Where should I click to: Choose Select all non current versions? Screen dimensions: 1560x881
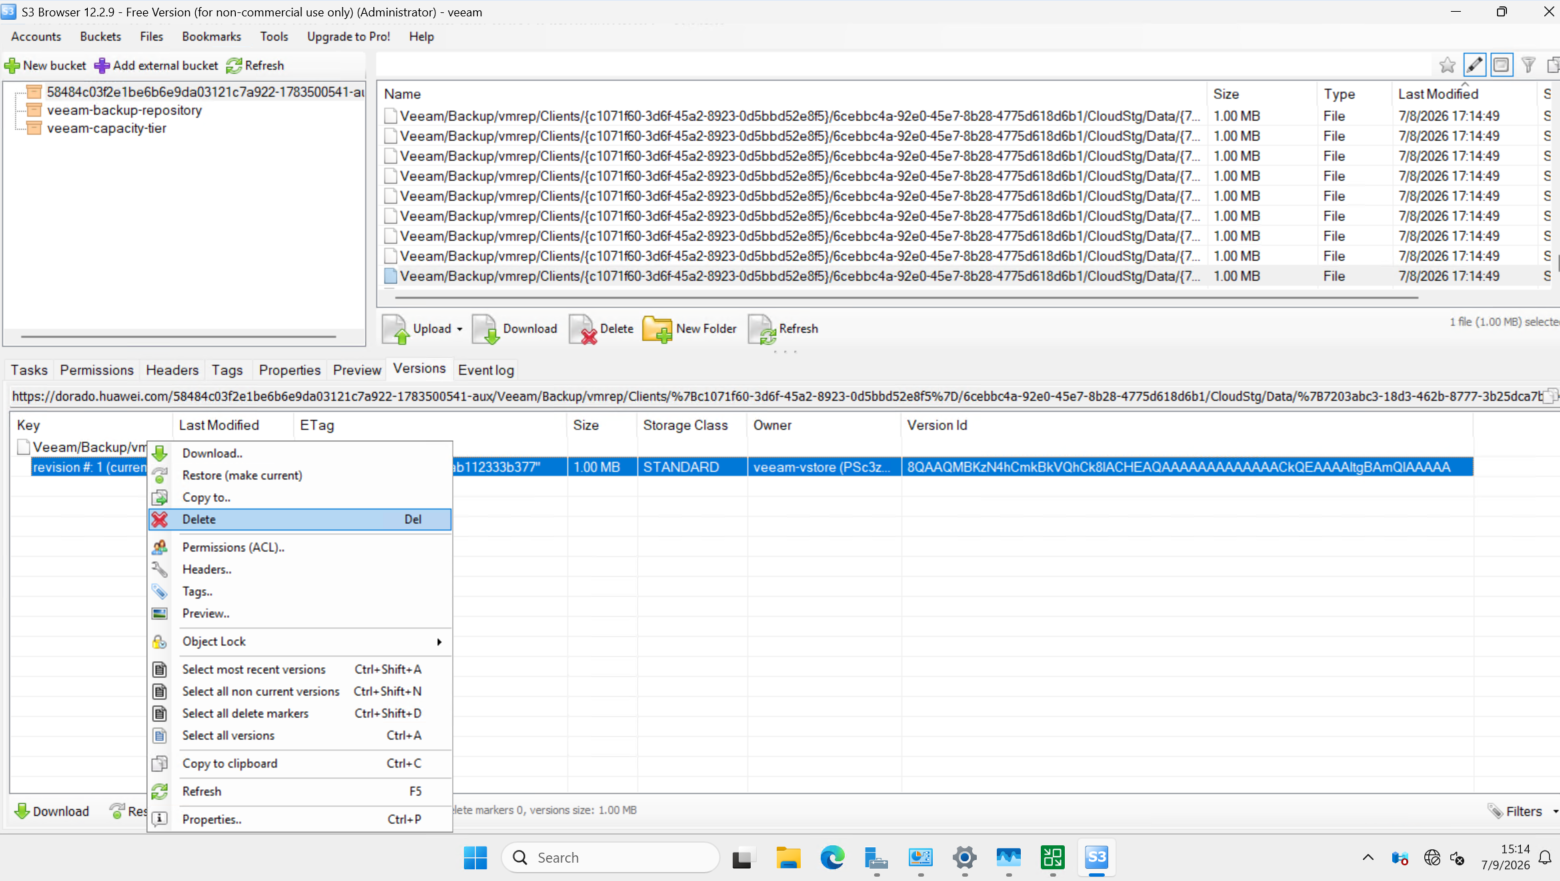(300, 692)
